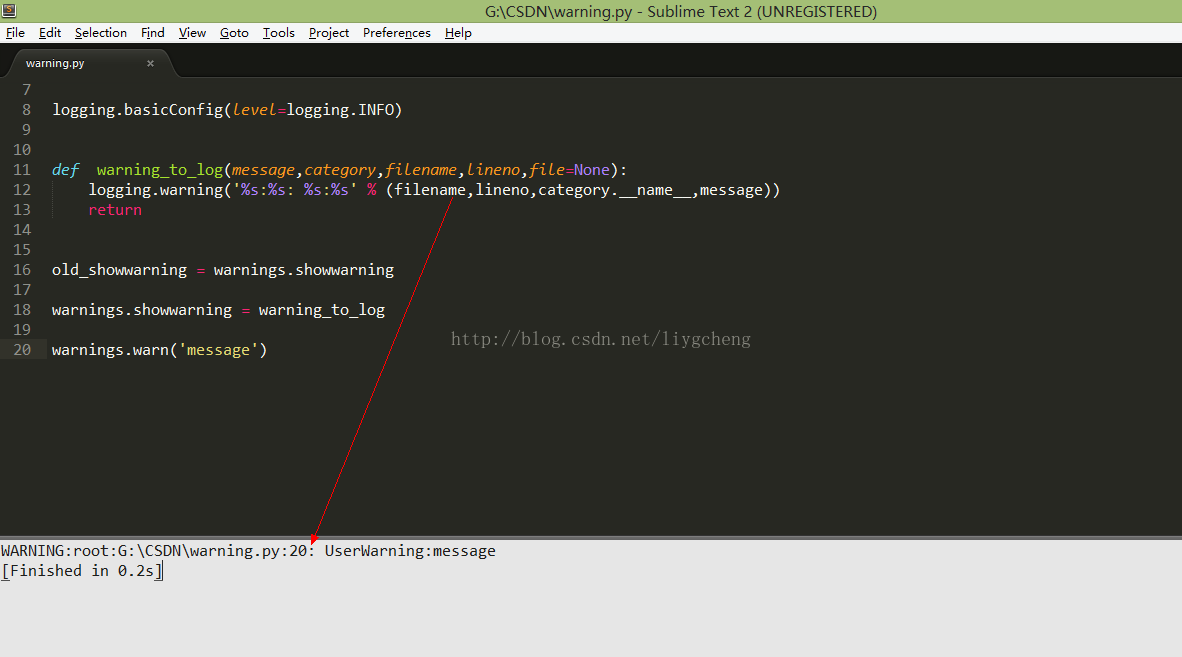
Task: Click line number 12 in gutter
Action: tap(22, 190)
